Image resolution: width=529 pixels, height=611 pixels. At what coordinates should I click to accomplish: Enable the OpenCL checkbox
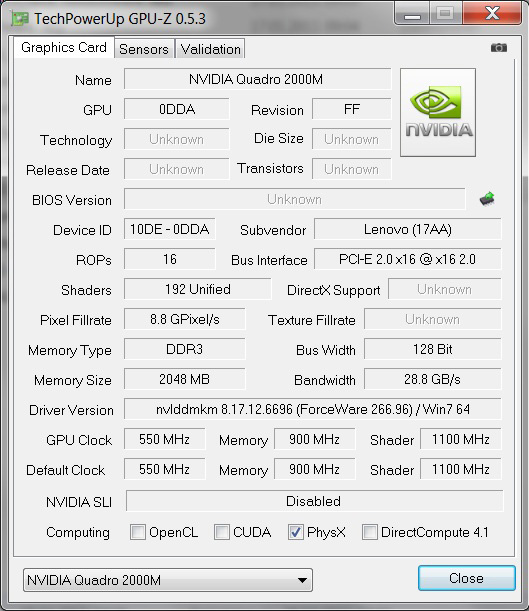138,532
